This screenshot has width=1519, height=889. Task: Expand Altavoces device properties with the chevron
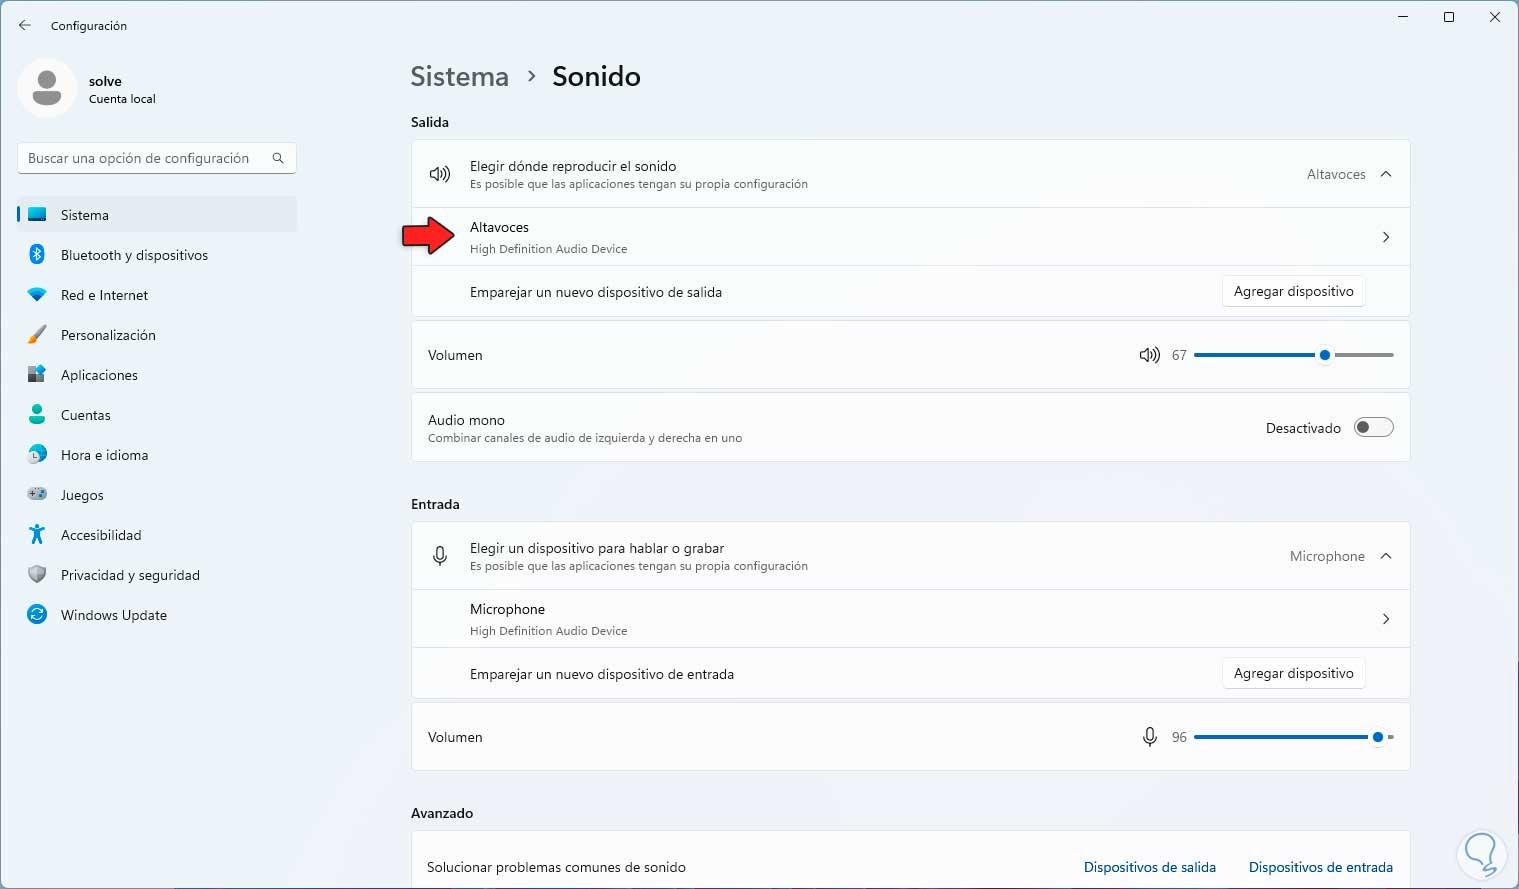pyautogui.click(x=1386, y=237)
